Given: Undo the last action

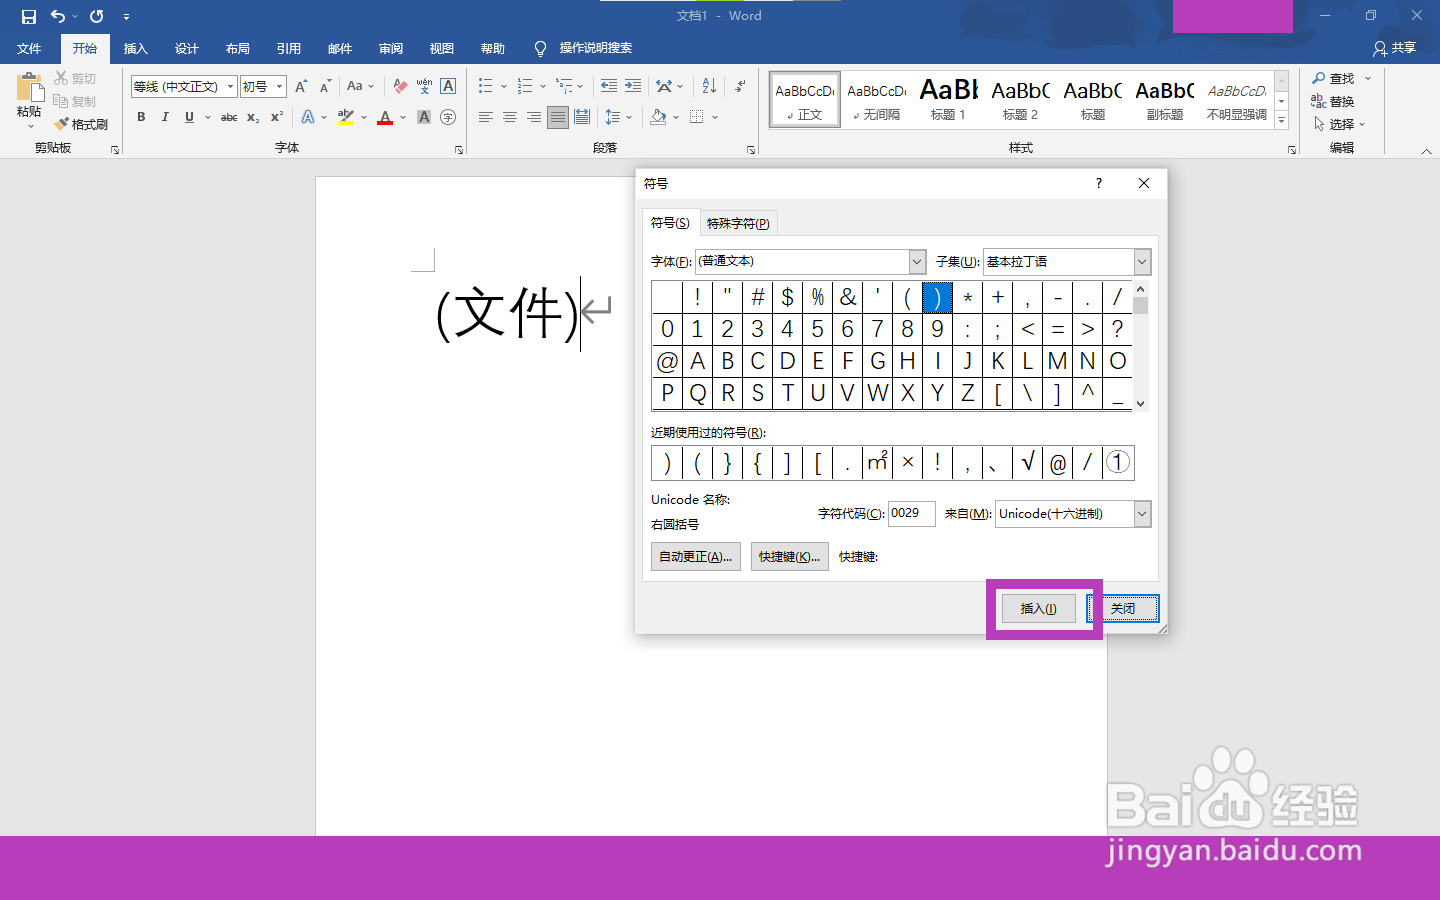Looking at the screenshot, I should pos(58,16).
